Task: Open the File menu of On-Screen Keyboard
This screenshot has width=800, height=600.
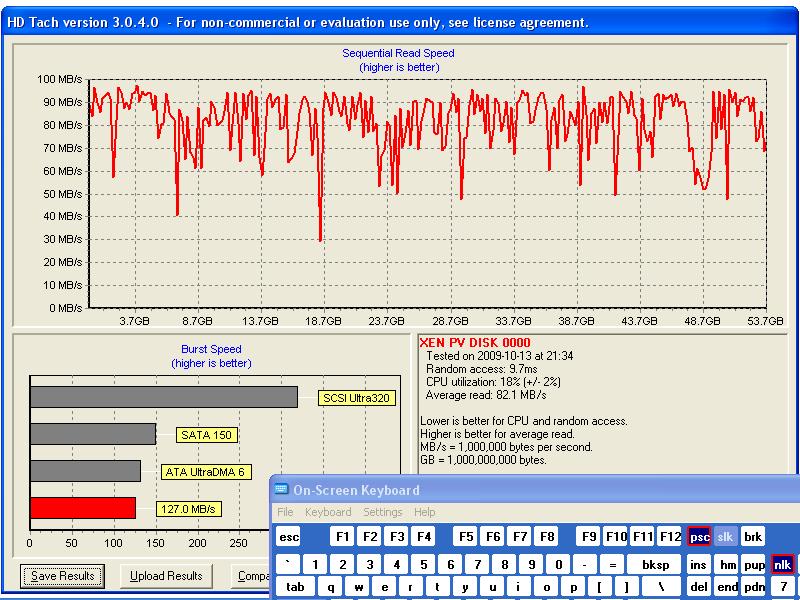Action: coord(285,512)
